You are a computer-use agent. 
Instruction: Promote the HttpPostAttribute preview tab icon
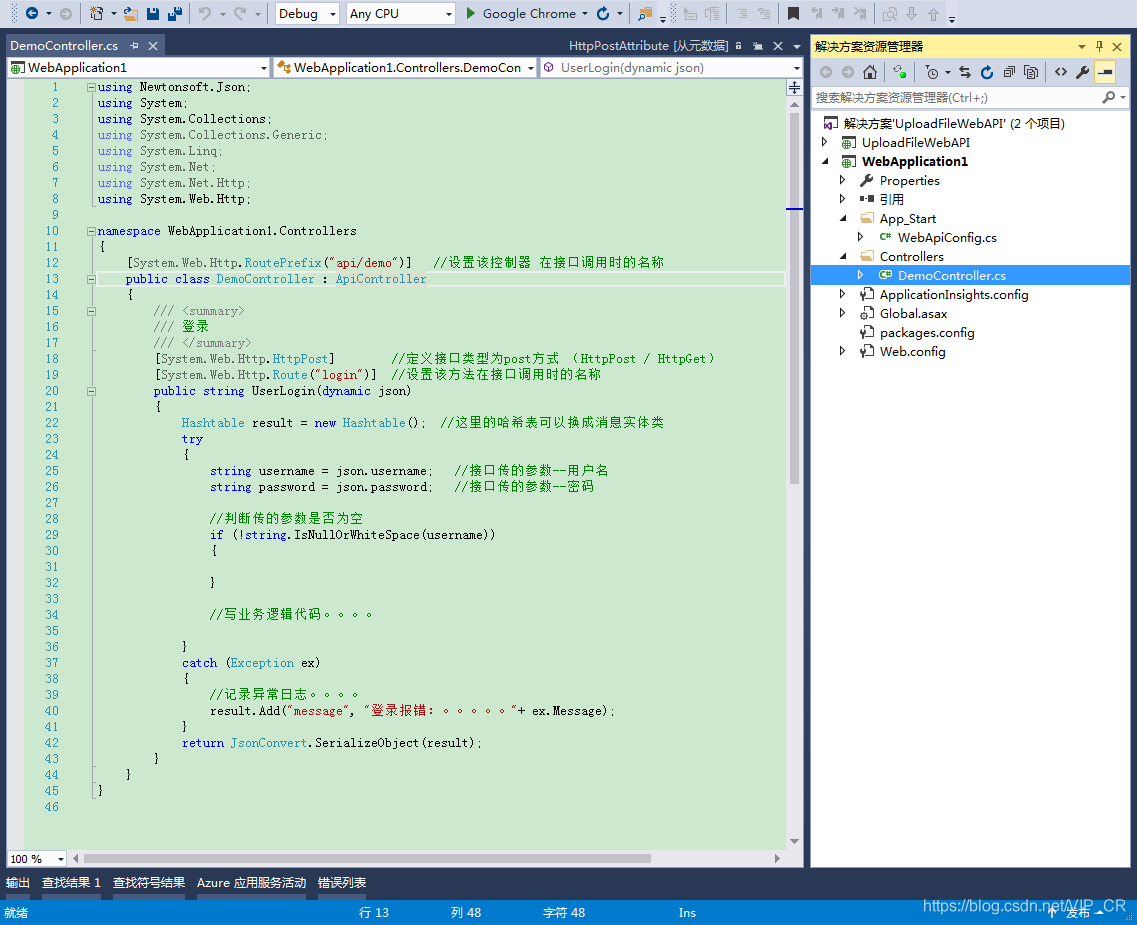click(x=758, y=46)
